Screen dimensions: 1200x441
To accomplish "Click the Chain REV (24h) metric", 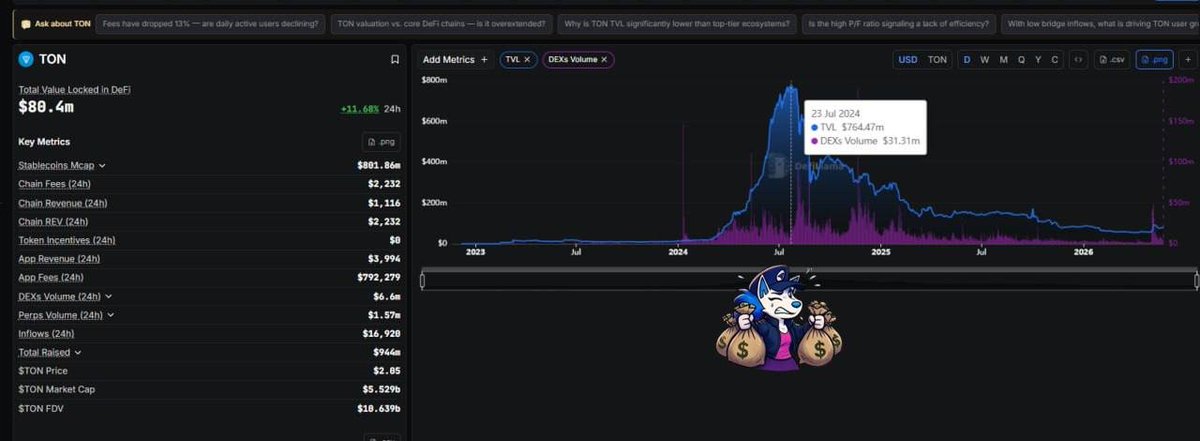I will 53,222.
